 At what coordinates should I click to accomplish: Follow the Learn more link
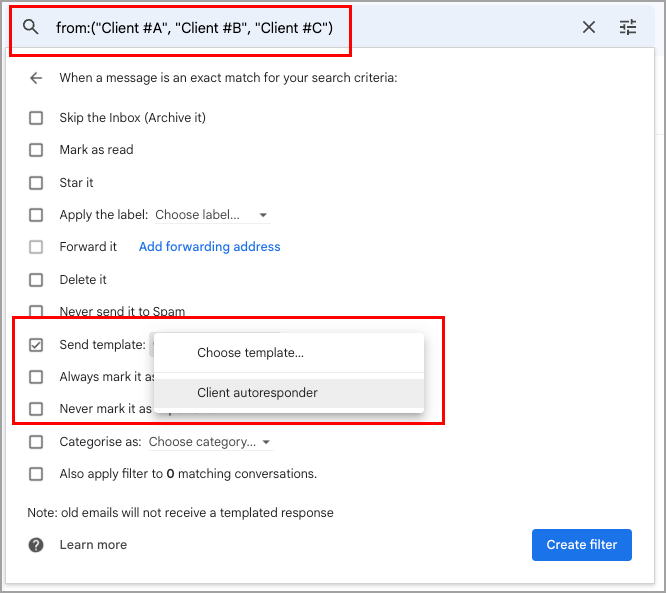tap(93, 545)
